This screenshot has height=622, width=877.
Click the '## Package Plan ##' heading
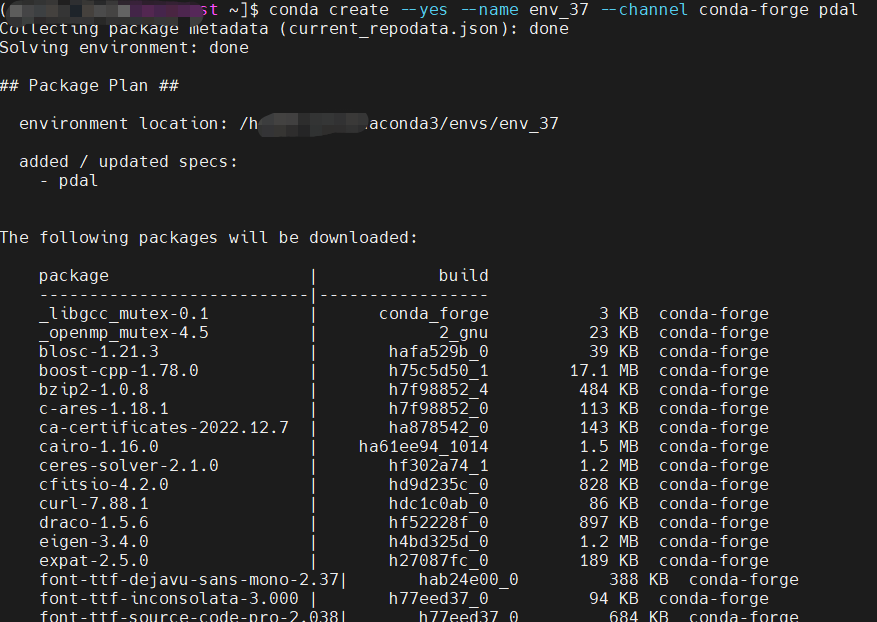click(x=89, y=86)
